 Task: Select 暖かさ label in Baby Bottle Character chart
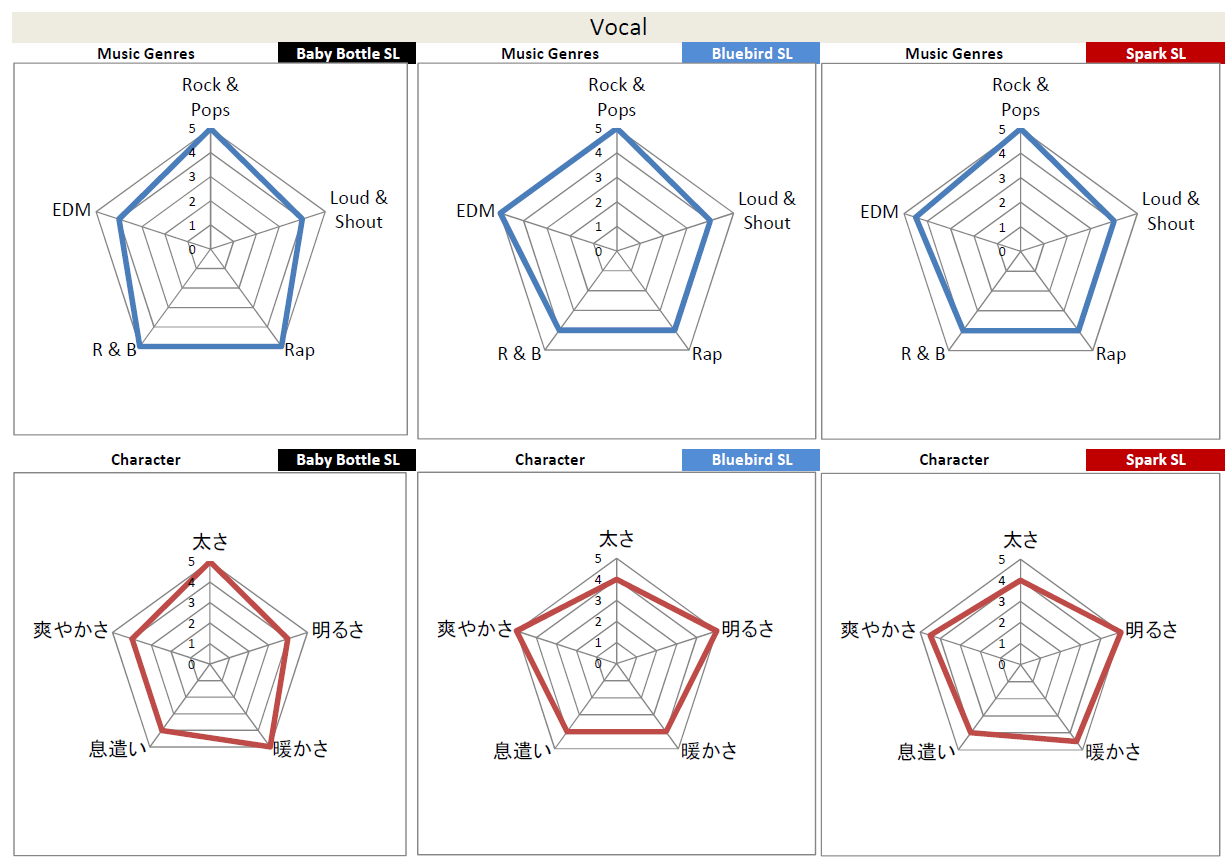[x=301, y=749]
